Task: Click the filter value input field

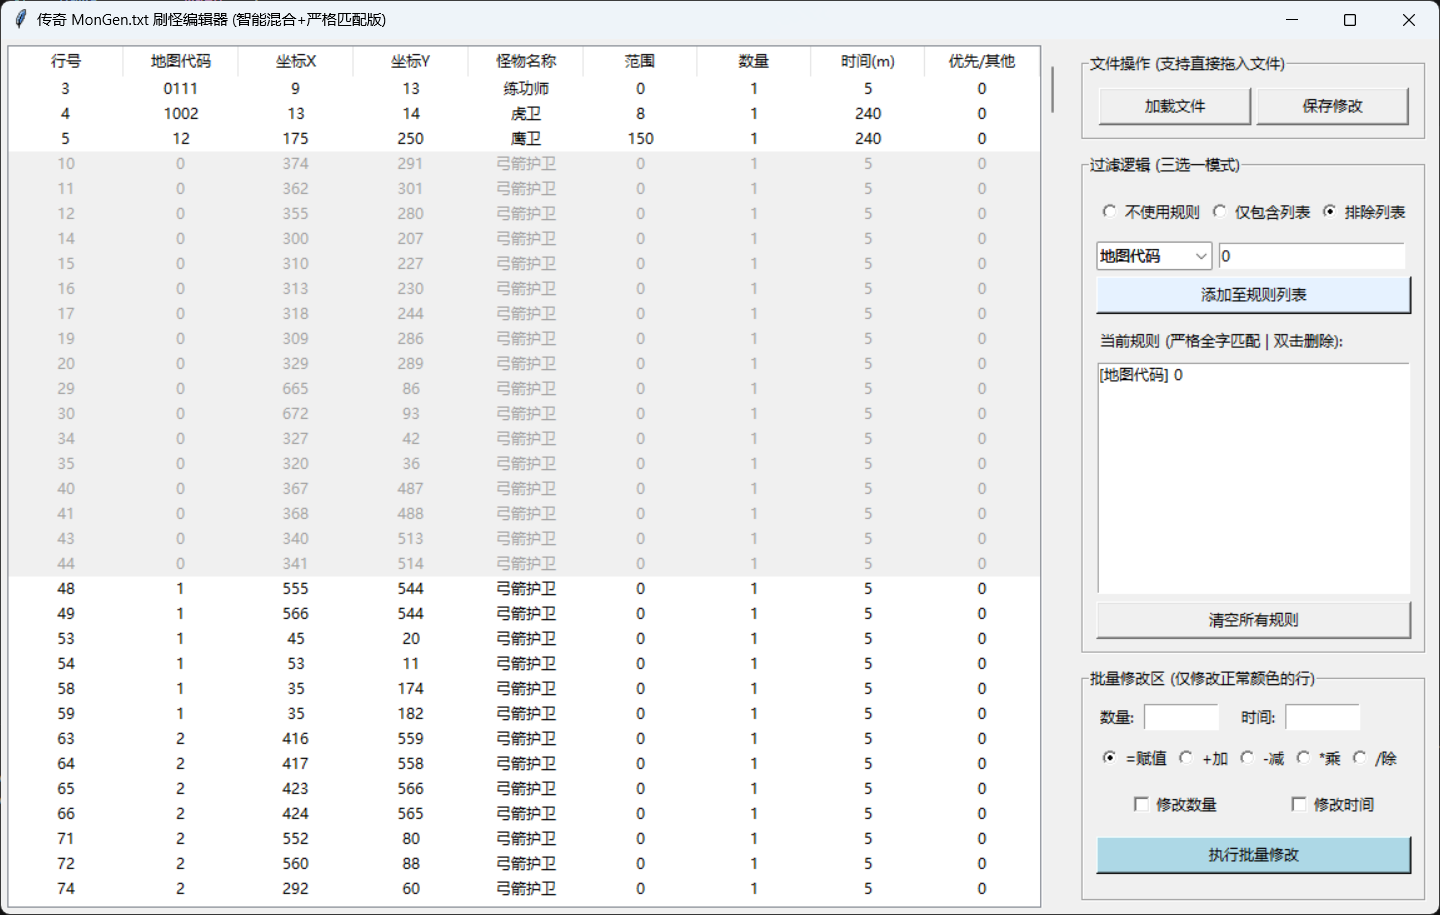Action: click(1312, 256)
